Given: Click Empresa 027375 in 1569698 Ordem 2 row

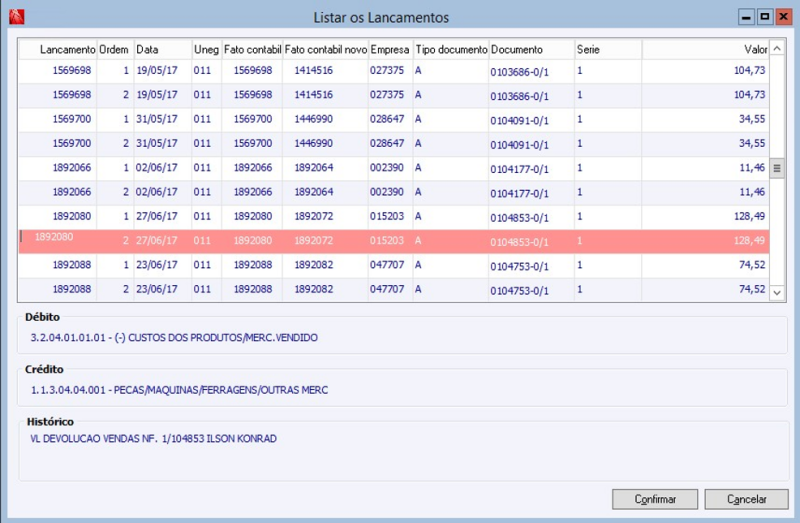Looking at the screenshot, I should click(387, 95).
